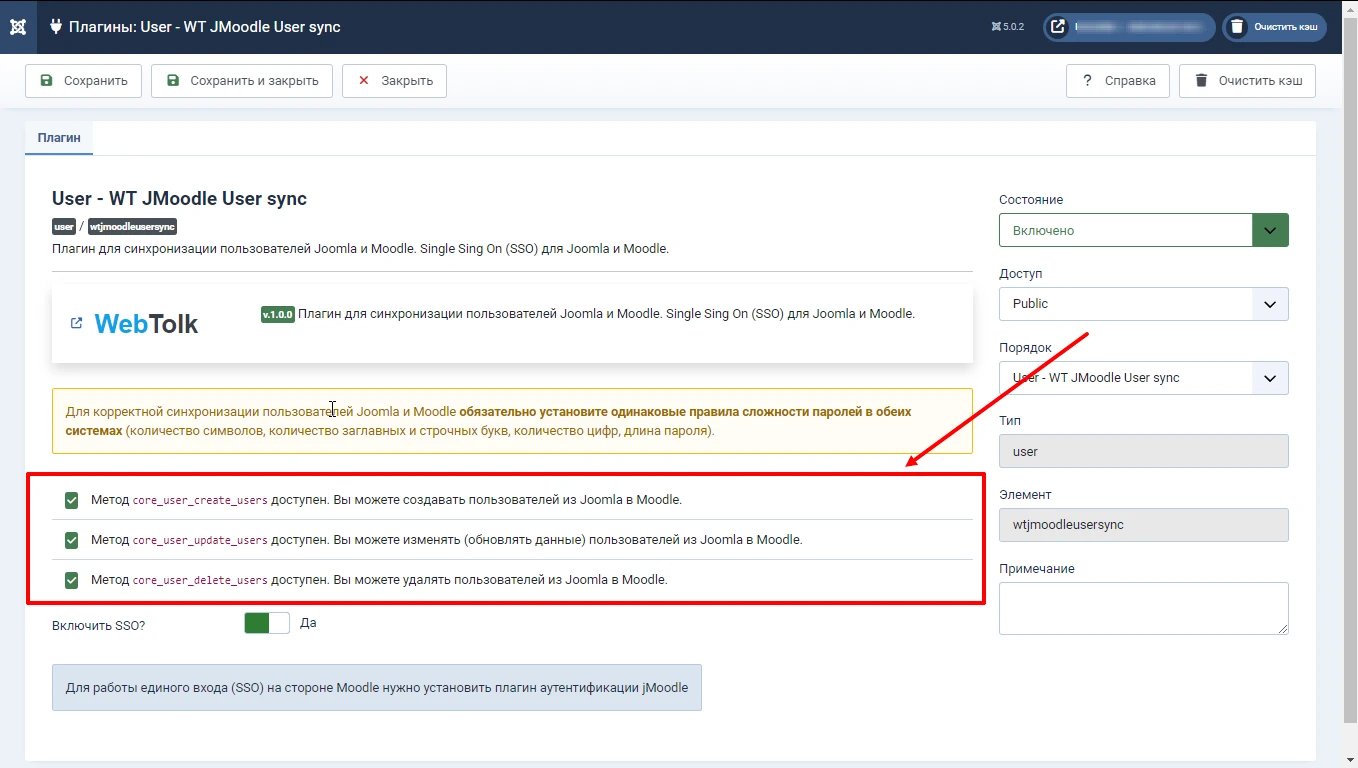
Task: Open the WebTolk link
Action: (144, 323)
